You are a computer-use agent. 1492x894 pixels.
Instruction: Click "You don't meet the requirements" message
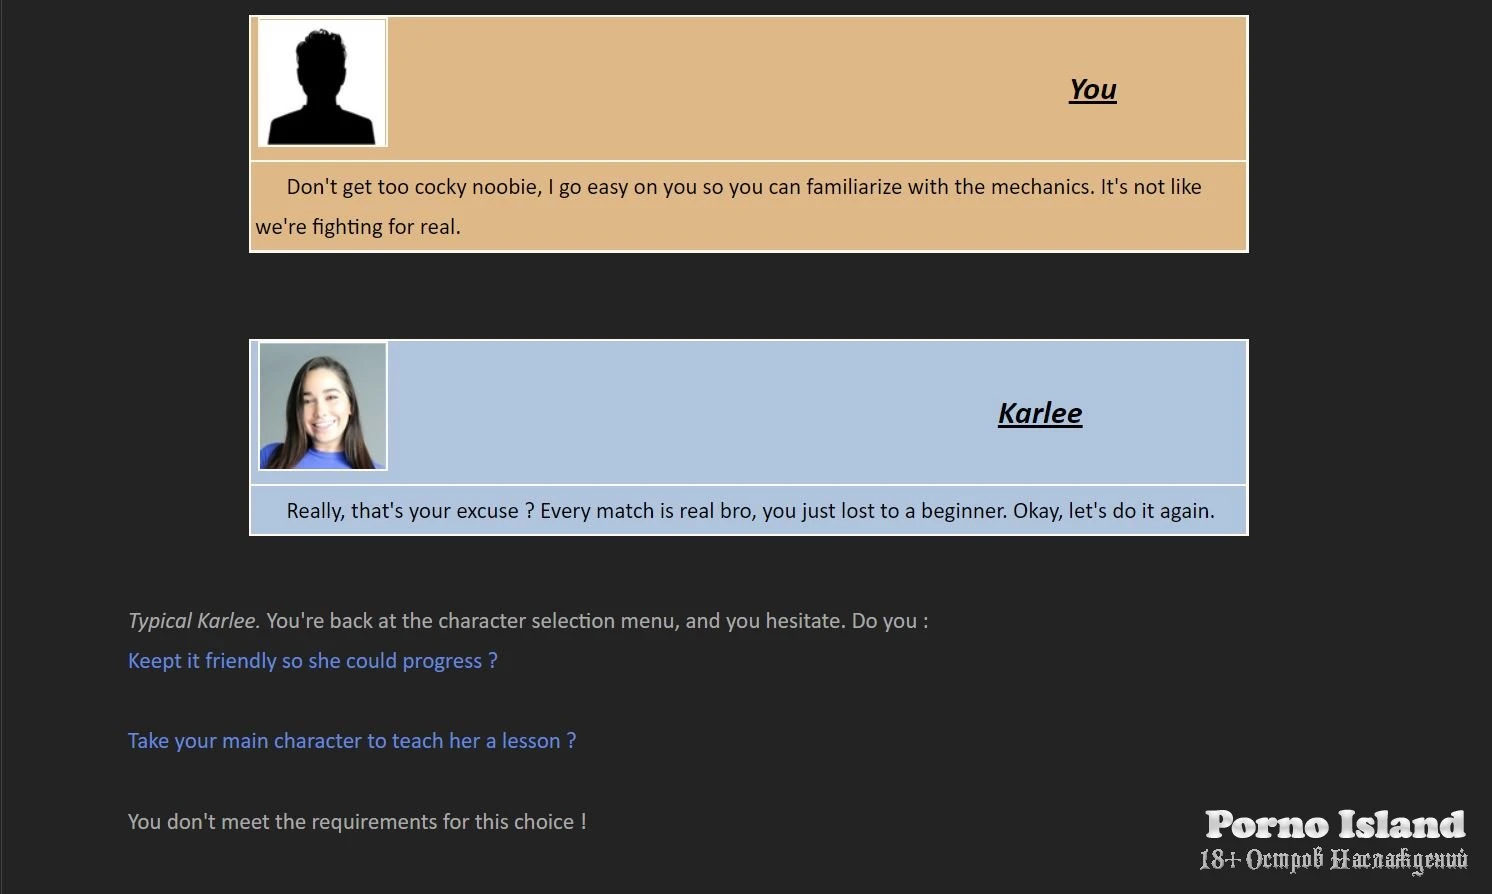[x=356, y=822]
